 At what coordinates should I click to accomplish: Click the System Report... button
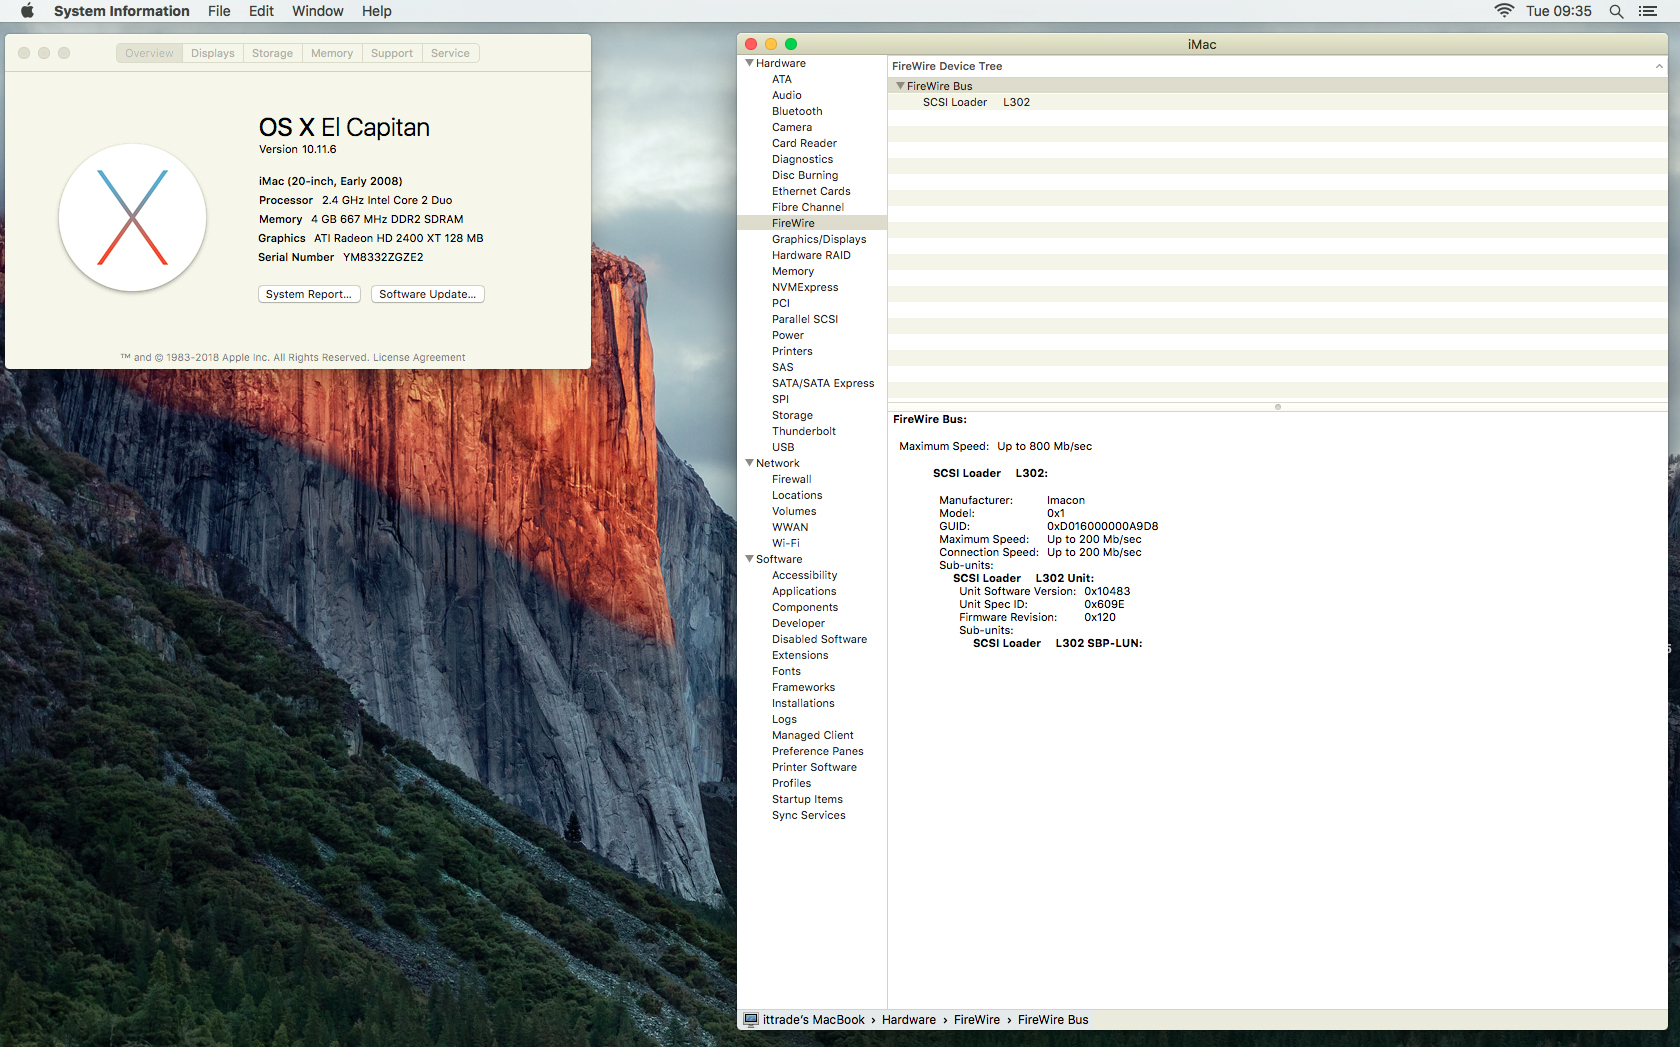tap(309, 294)
